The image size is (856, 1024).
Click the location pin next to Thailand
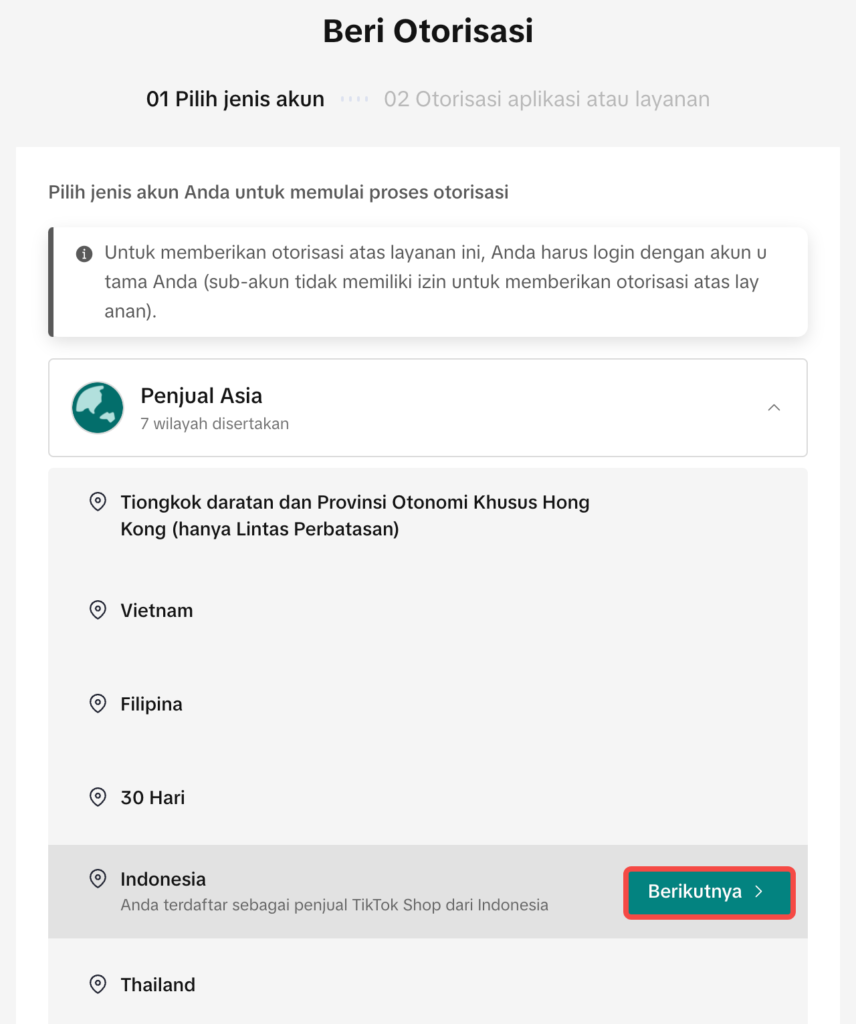[x=97, y=984]
